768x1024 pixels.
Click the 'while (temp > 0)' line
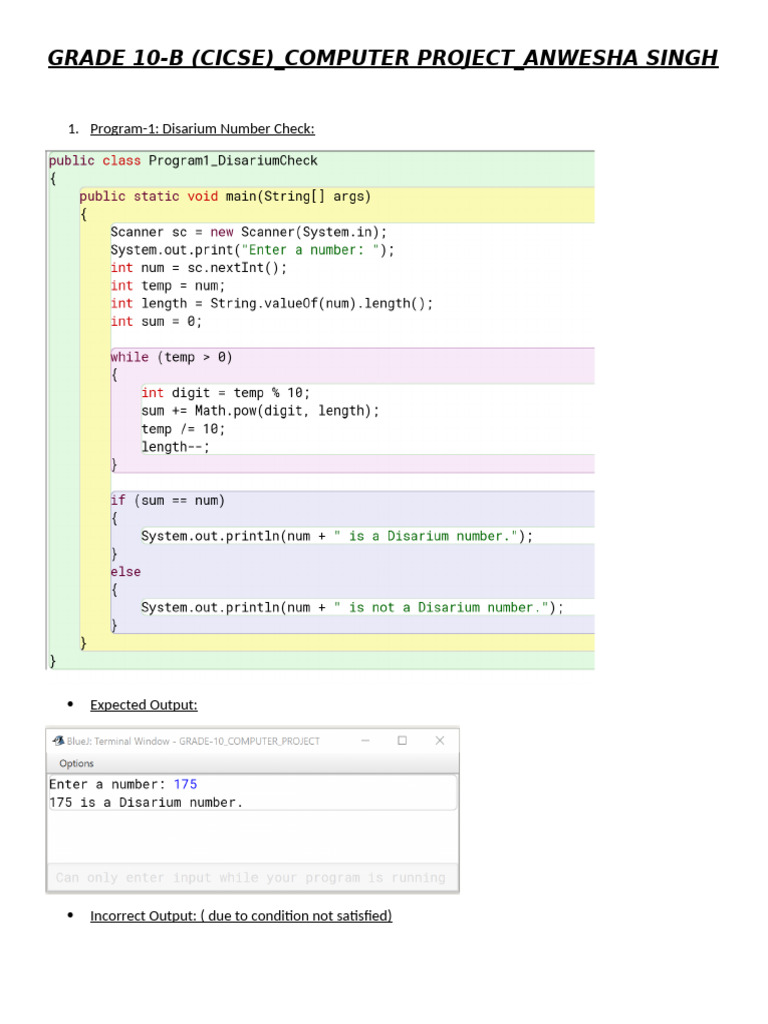(x=172, y=357)
